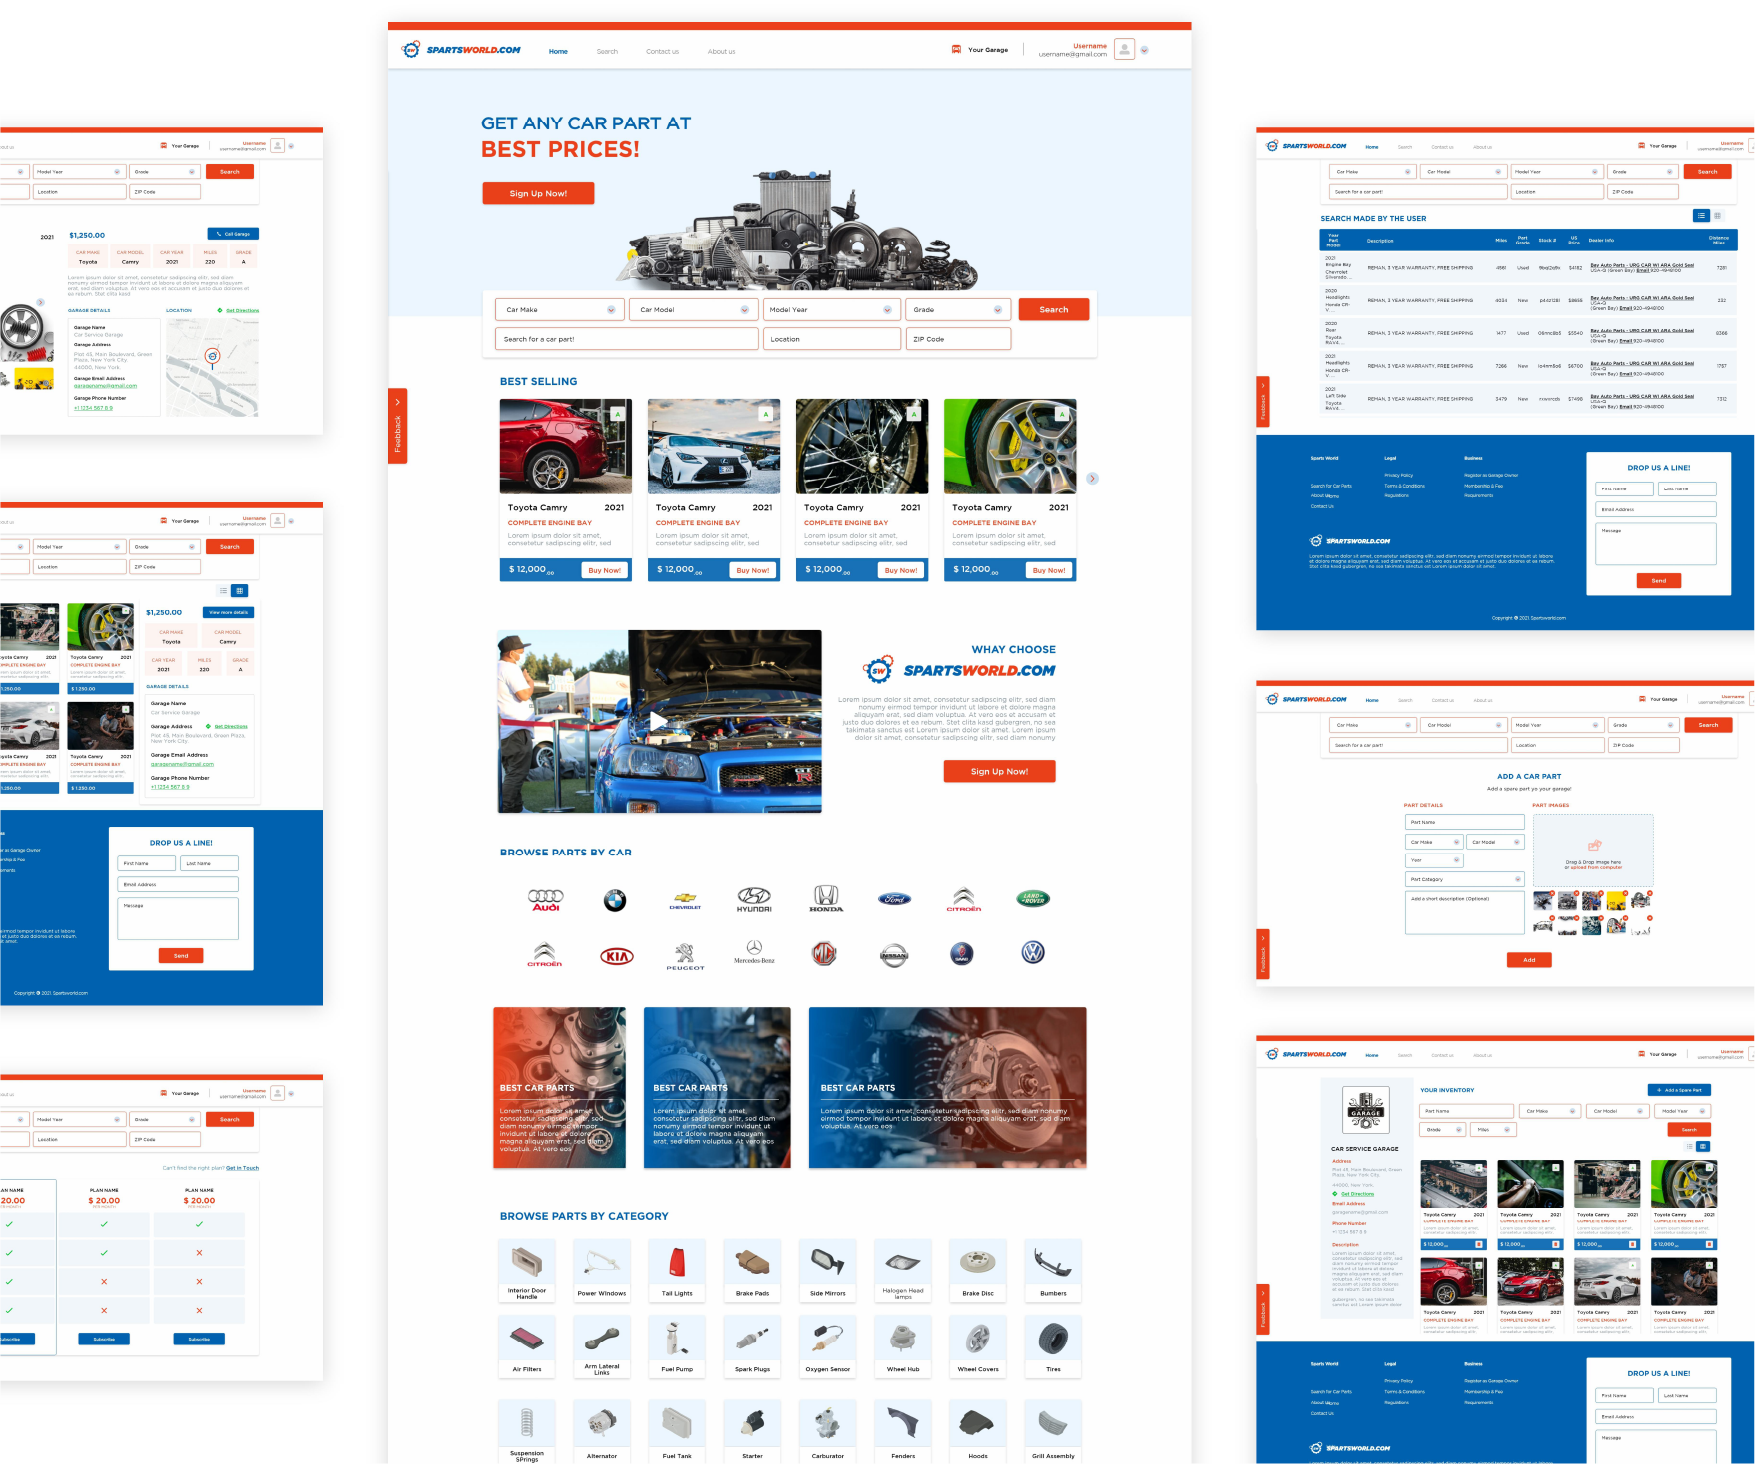Click the Sign Up Now! hero button

538,194
